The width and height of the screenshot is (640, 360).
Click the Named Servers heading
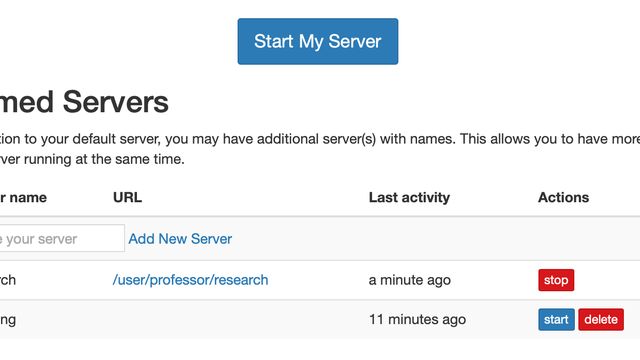tap(84, 102)
